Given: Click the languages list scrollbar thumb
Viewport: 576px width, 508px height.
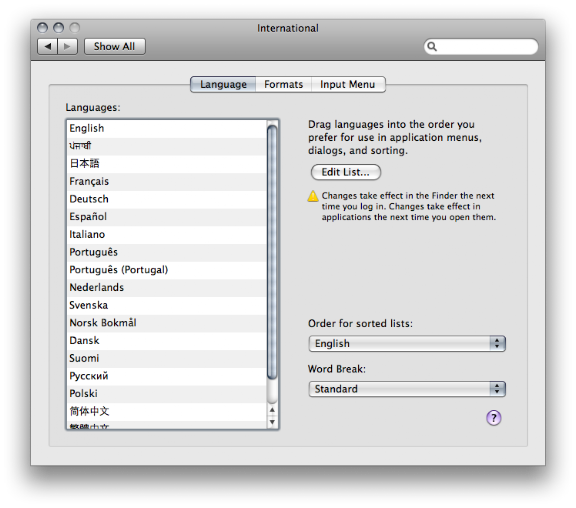Looking at the screenshot, I should coord(272,252).
